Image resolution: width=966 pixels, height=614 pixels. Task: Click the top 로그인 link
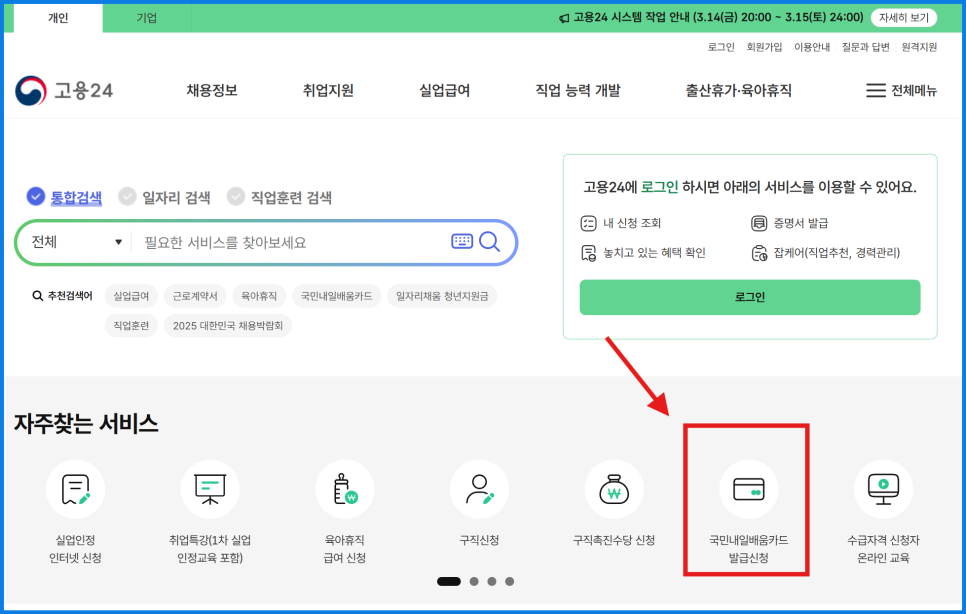point(721,47)
